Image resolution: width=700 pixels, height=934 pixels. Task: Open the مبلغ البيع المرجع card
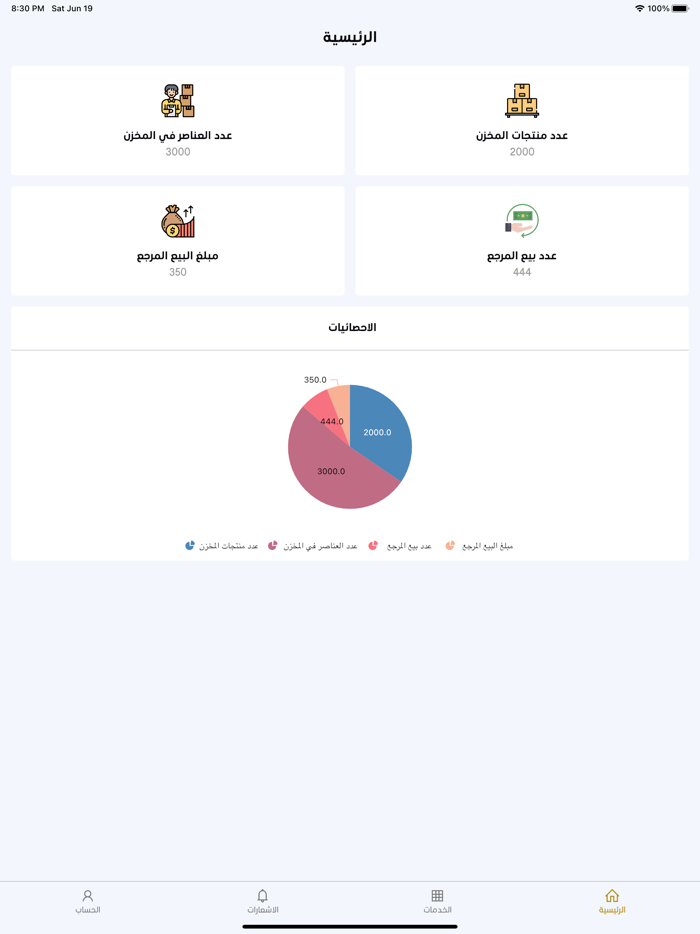tap(177, 240)
